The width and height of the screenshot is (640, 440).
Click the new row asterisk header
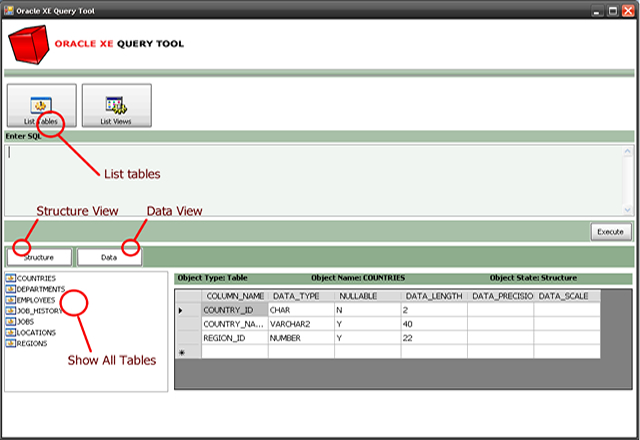pyautogui.click(x=188, y=352)
